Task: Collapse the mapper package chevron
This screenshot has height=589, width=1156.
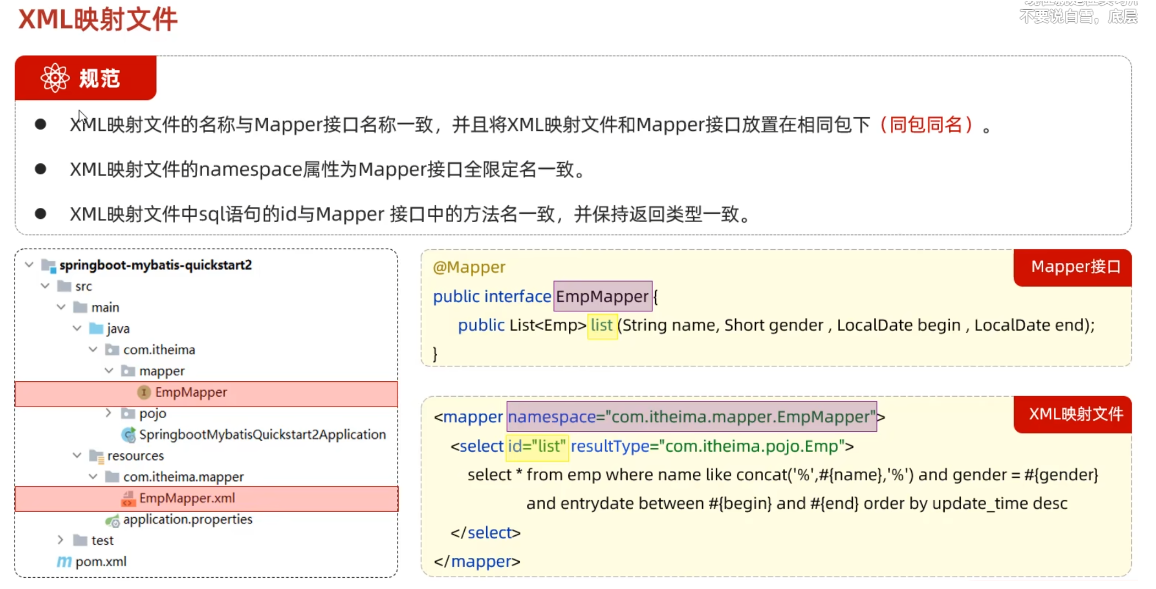Action: 109,371
